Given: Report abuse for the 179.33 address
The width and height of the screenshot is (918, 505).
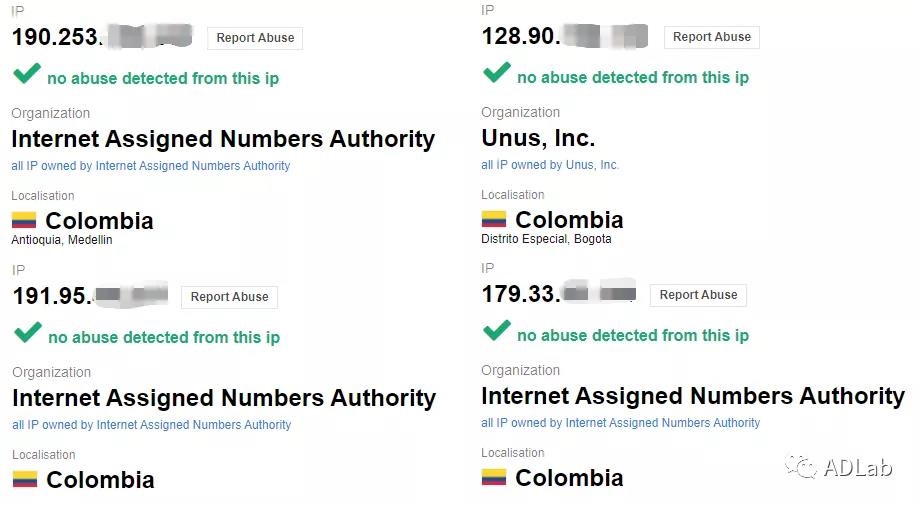Looking at the screenshot, I should tap(698, 295).
